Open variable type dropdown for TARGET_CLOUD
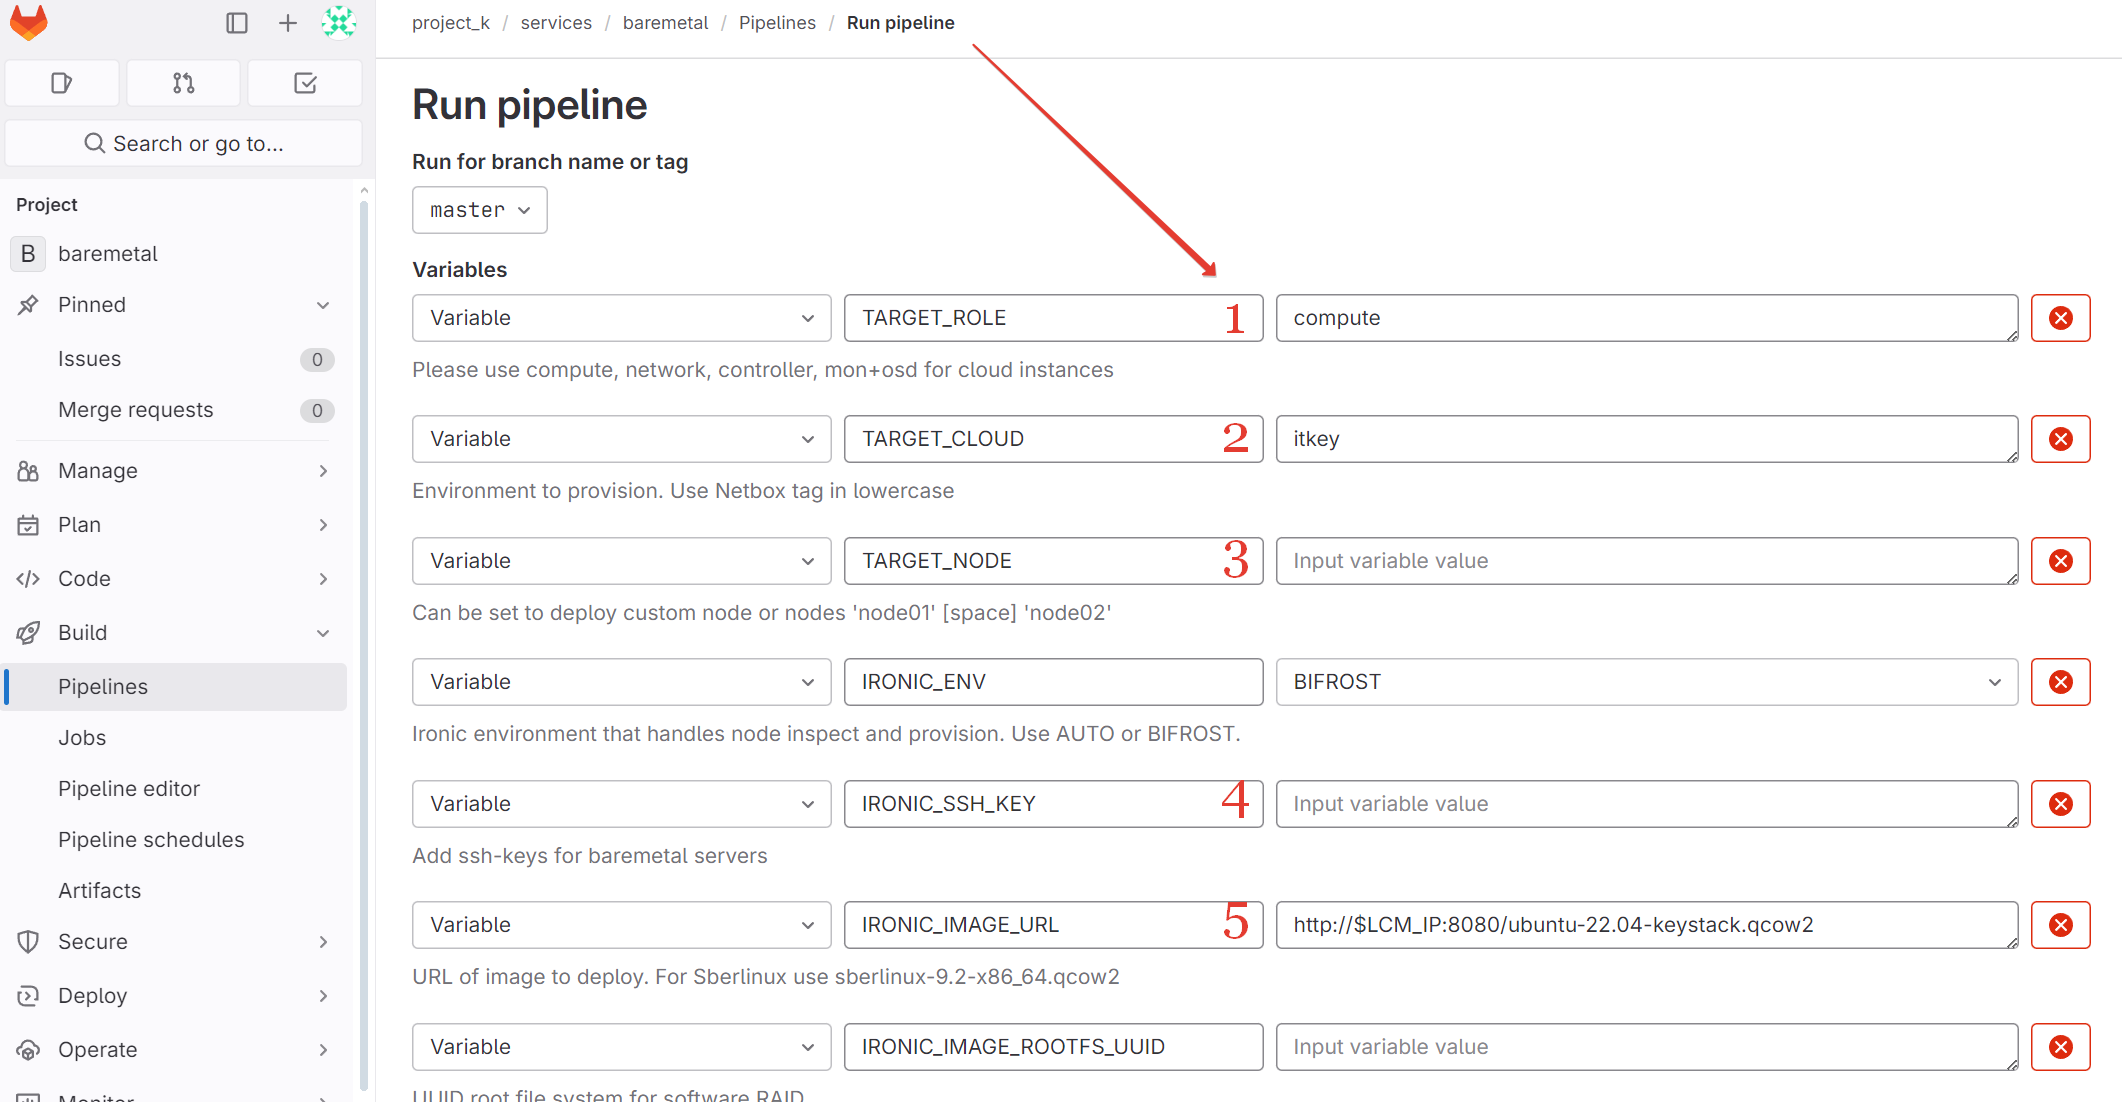This screenshot has width=2122, height=1102. pyautogui.click(x=621, y=439)
